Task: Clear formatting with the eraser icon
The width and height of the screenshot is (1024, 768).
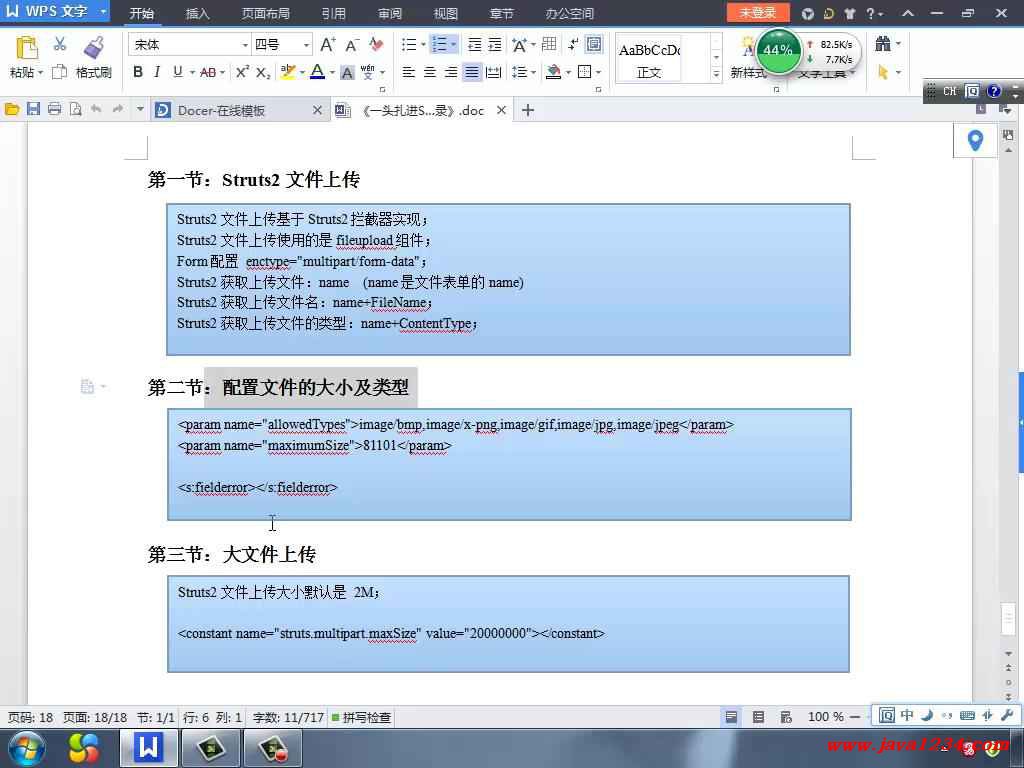Action: pos(376,44)
